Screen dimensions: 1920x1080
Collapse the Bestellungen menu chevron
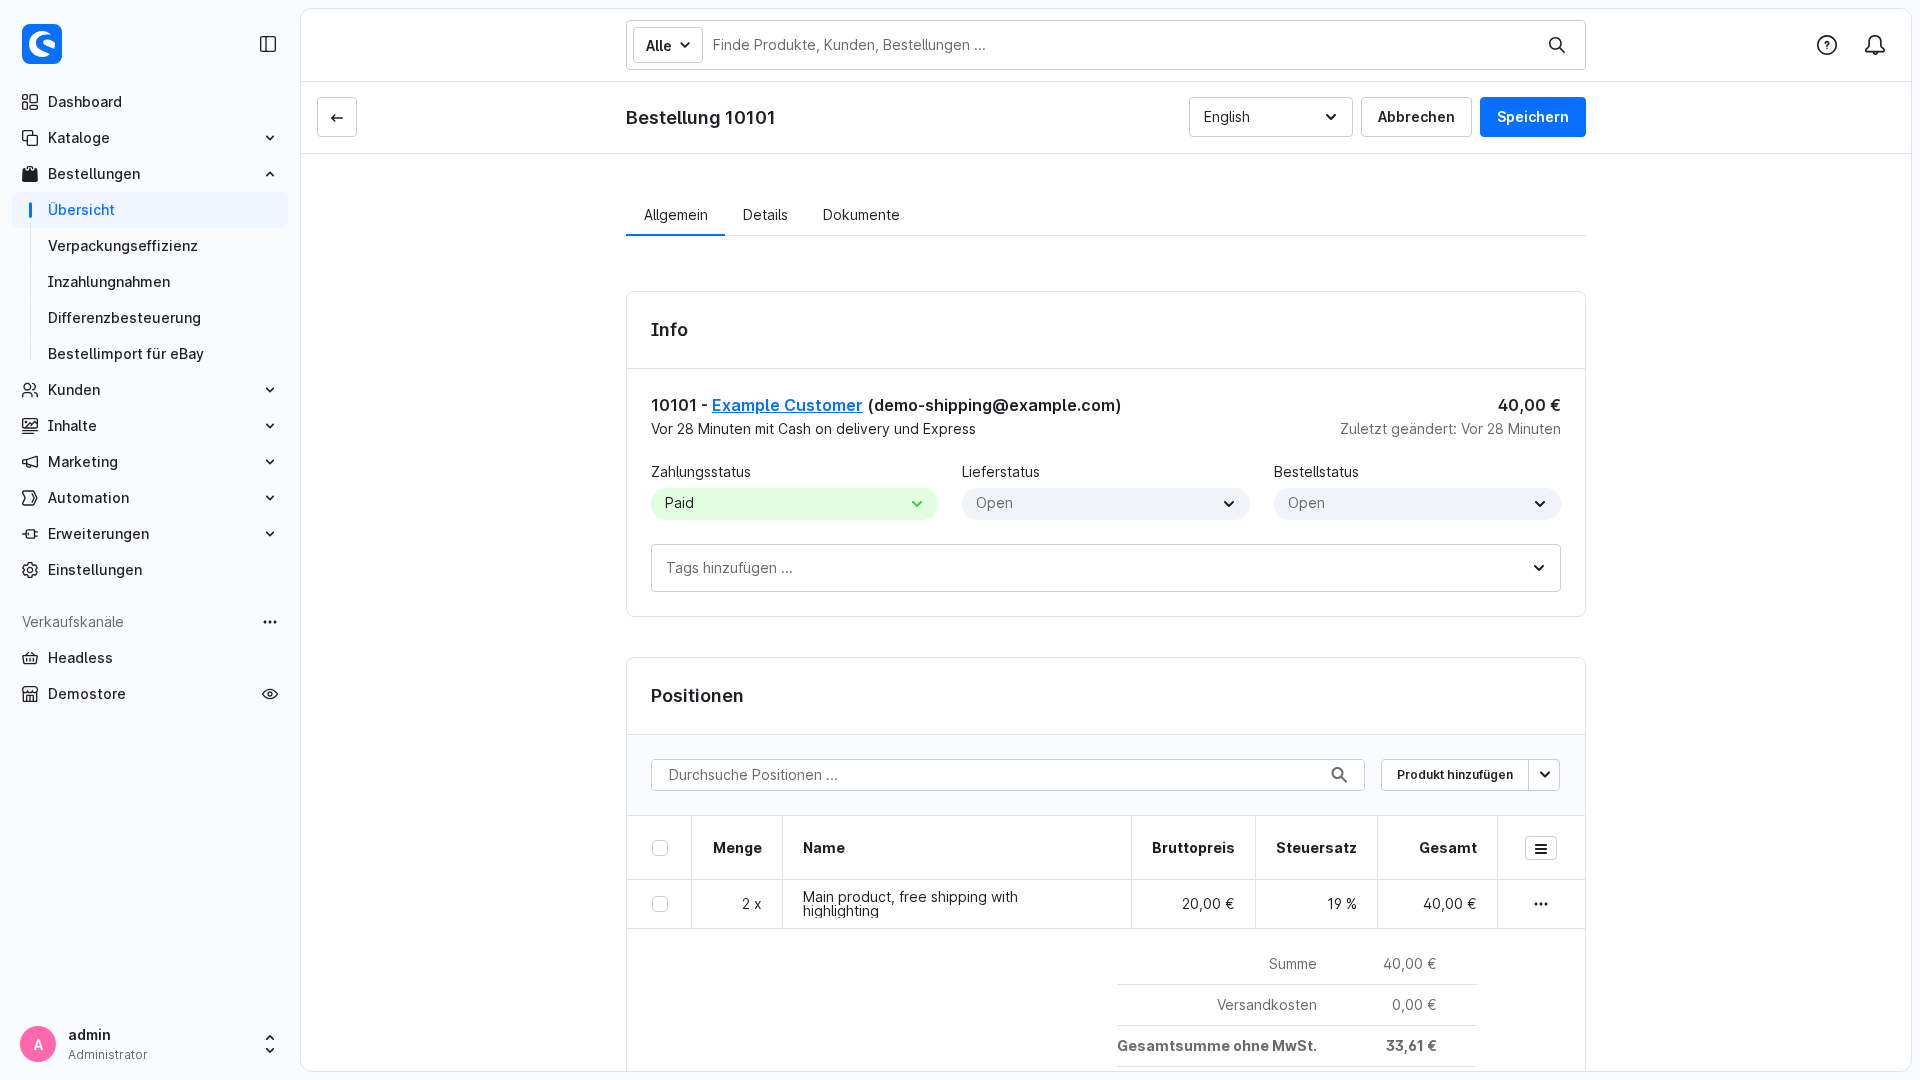coord(270,174)
